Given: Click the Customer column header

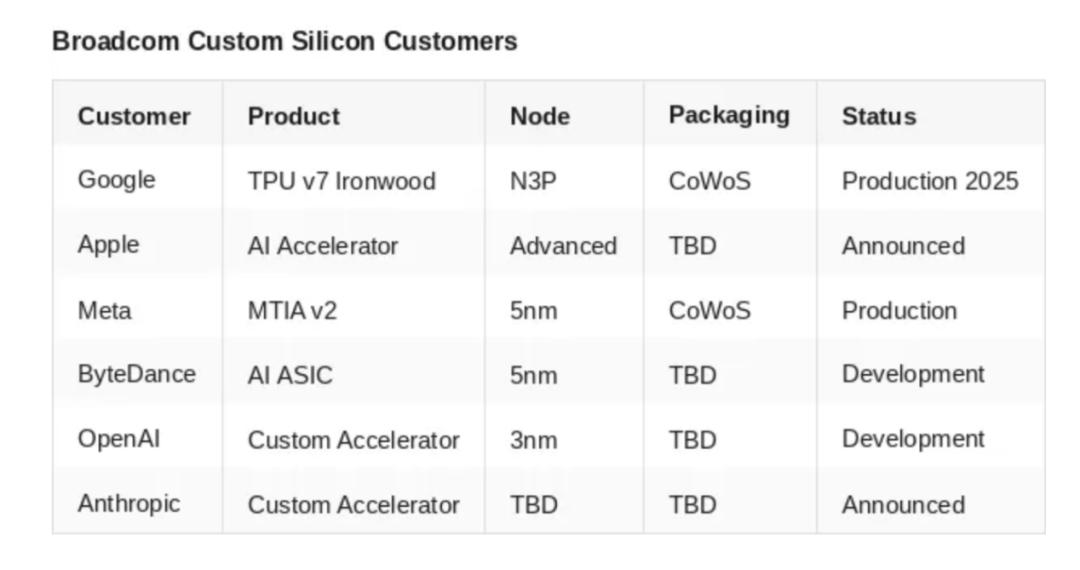Looking at the screenshot, I should click(134, 116).
